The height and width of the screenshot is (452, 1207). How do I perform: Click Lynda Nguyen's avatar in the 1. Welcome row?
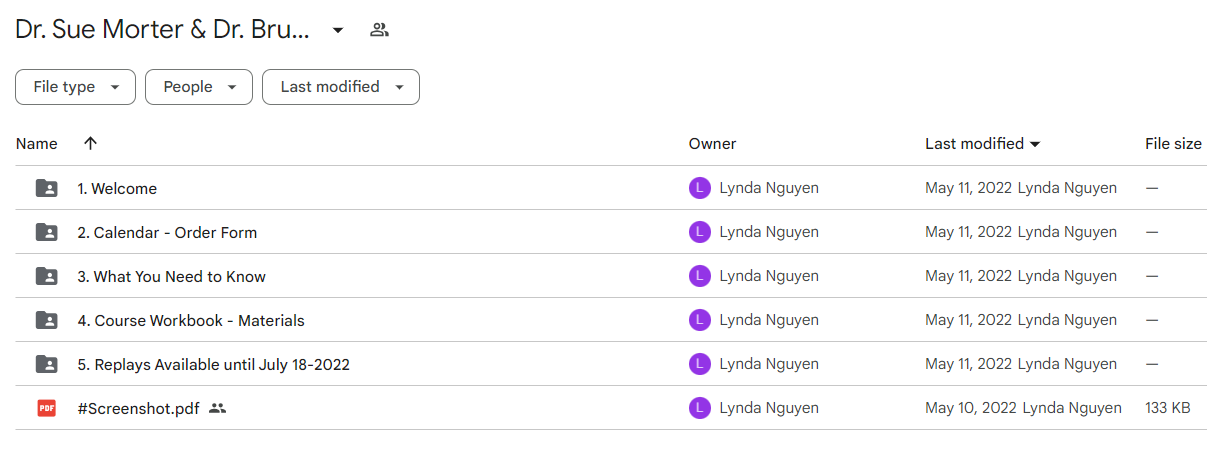point(700,188)
